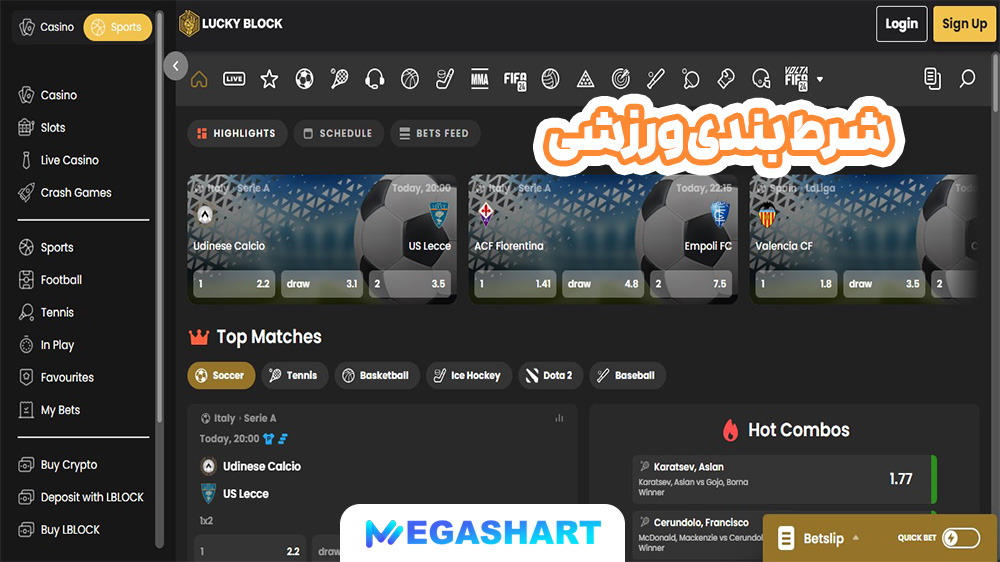
Task: Open the LIVE events icon
Action: (234, 79)
